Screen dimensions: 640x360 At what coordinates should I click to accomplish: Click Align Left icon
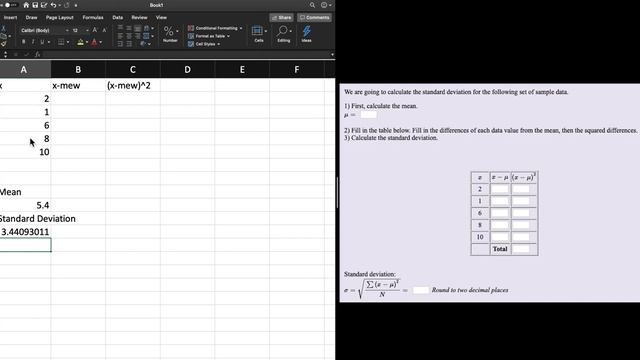[x=120, y=36]
